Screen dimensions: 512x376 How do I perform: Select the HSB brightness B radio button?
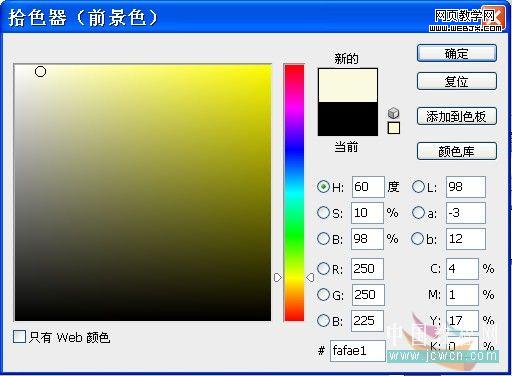[x=323, y=239]
